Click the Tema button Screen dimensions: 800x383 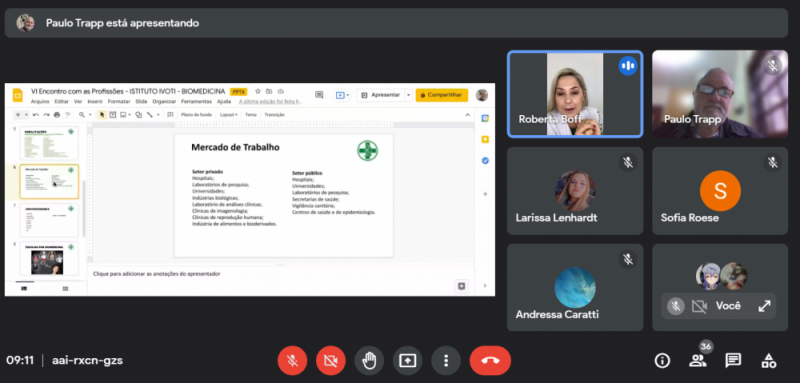click(251, 115)
